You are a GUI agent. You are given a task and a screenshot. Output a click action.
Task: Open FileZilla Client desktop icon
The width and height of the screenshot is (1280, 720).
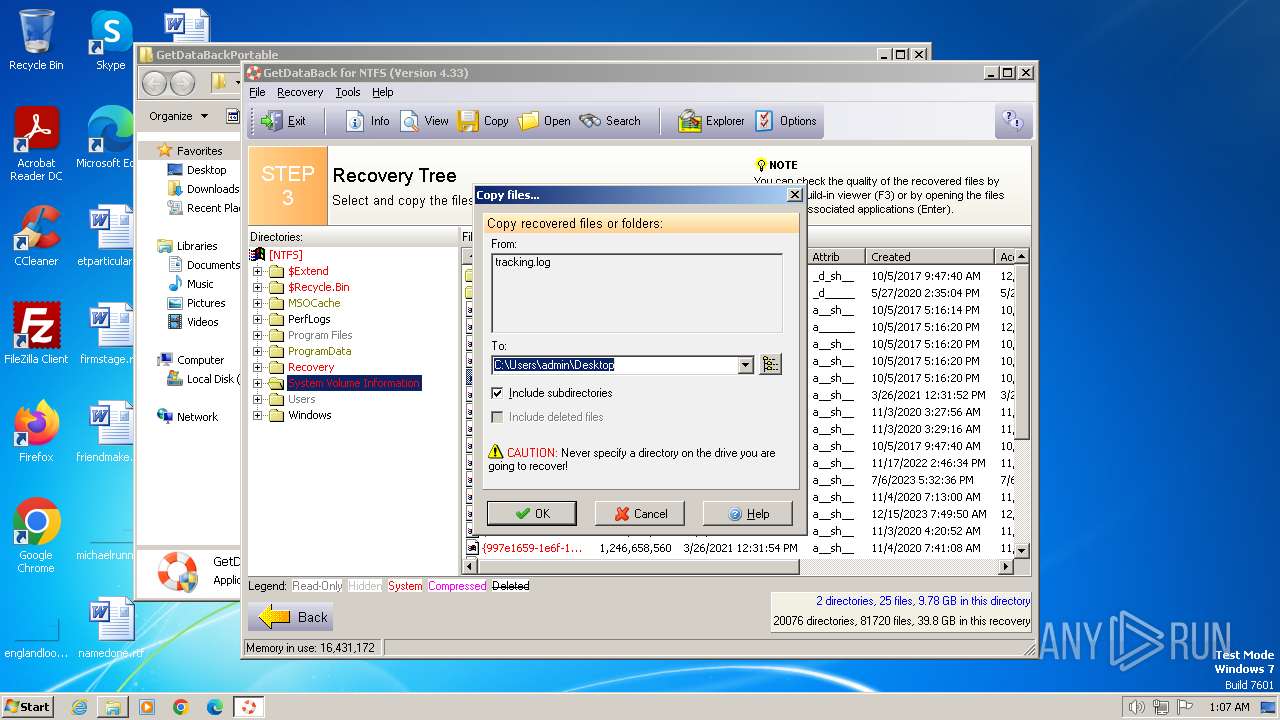(36, 333)
